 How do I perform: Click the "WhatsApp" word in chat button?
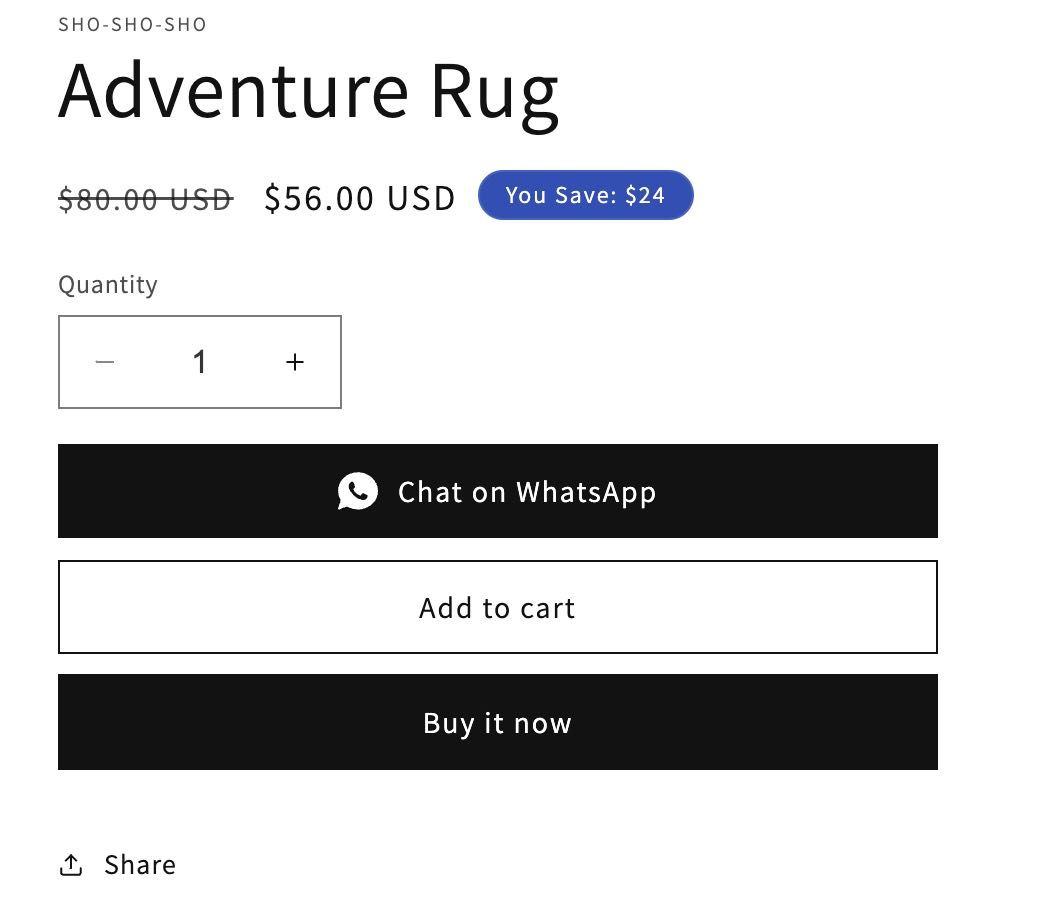[586, 492]
